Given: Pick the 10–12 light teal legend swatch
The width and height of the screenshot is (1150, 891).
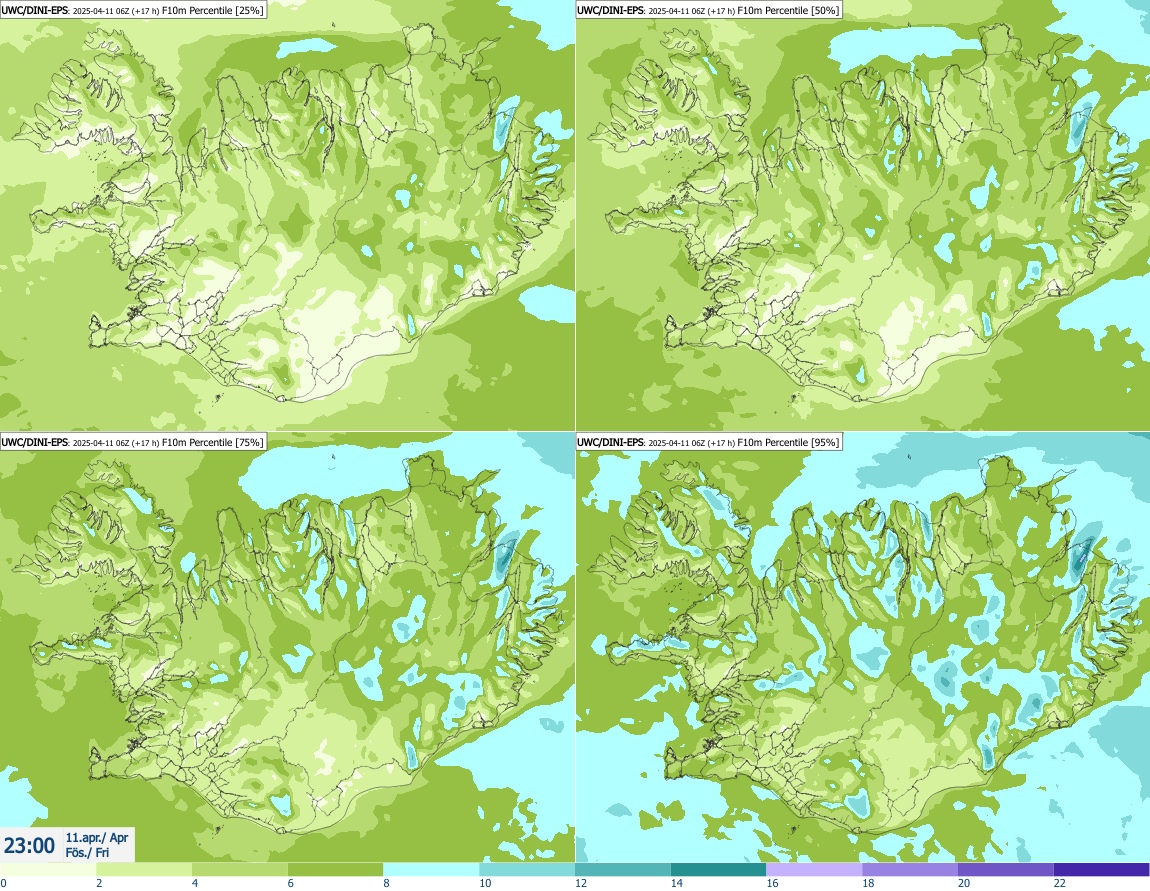Looking at the screenshot, I should (x=527, y=870).
